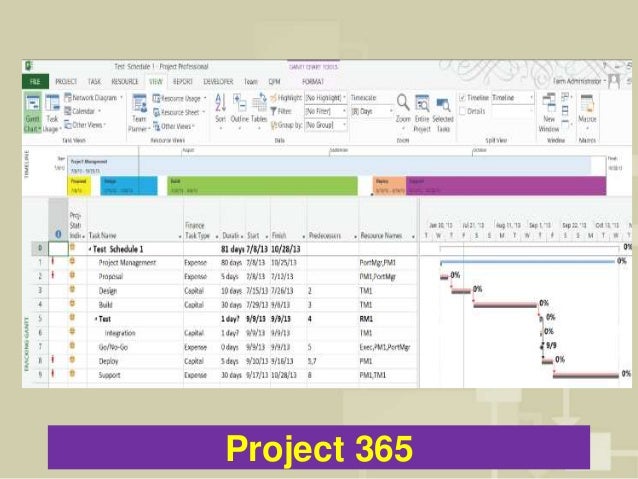Enable the Details checkbox

[x=462, y=111]
